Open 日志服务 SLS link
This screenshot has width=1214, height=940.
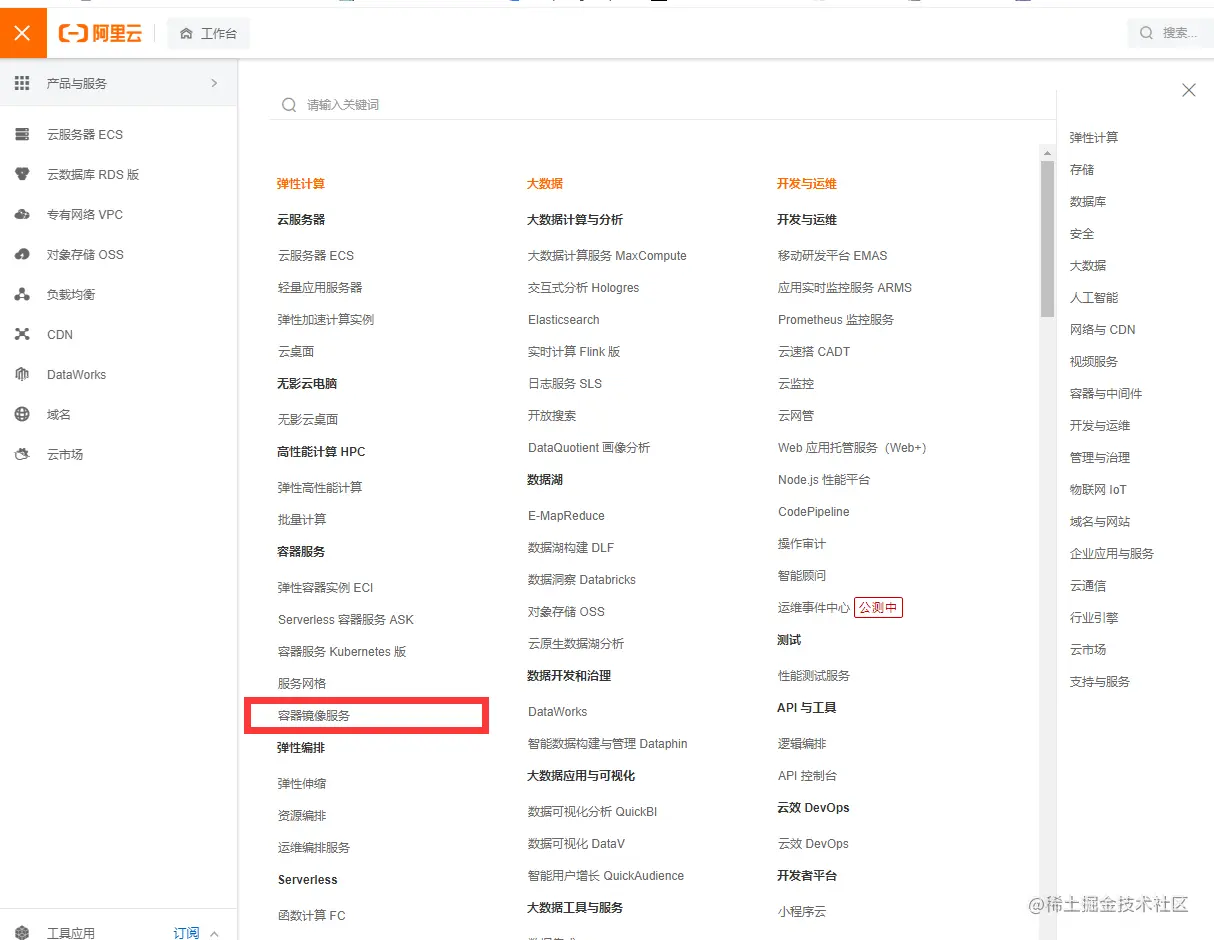[x=565, y=383]
